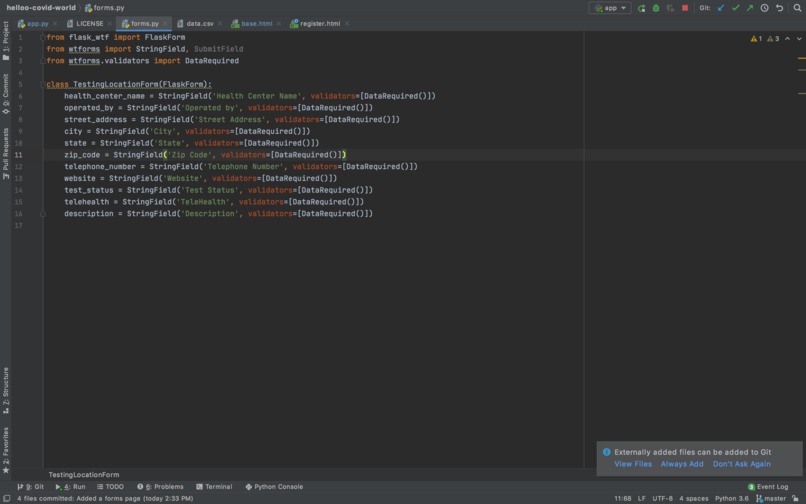Toggle the Run tool window button
806x504 pixels.
coord(70,487)
